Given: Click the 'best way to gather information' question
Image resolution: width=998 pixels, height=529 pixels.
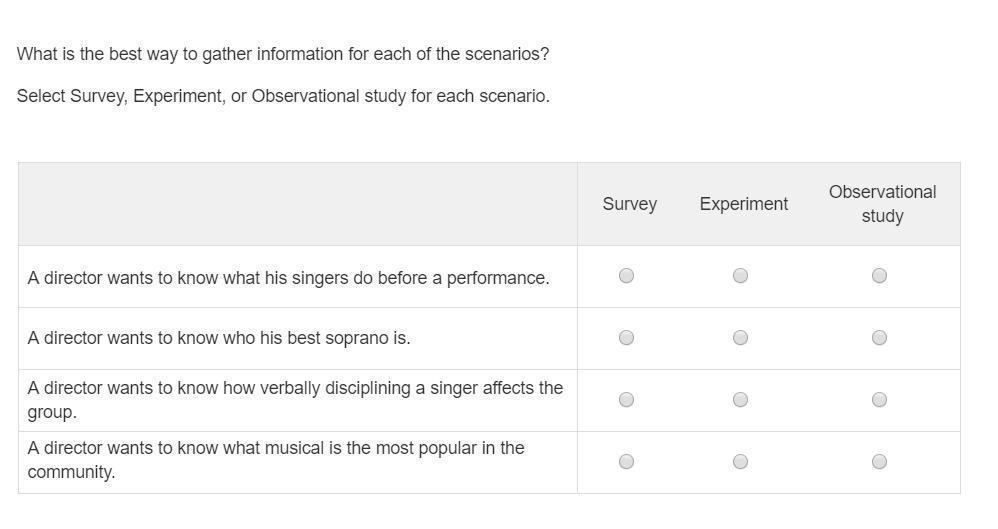Looking at the screenshot, I should click(283, 54).
